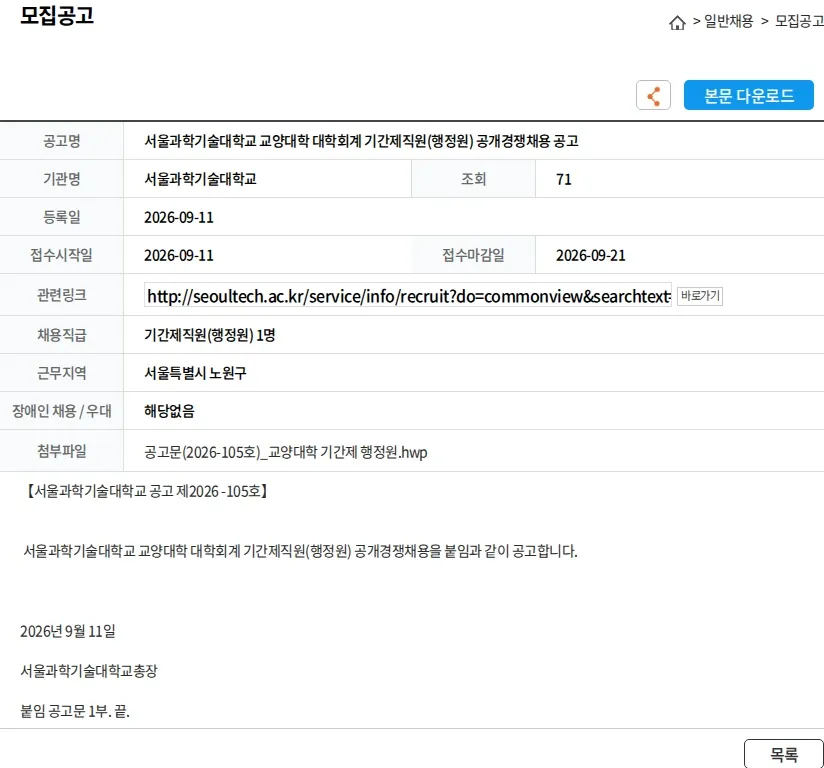Click the 접수마감일 label cell
This screenshot has width=824, height=768.
pos(473,255)
